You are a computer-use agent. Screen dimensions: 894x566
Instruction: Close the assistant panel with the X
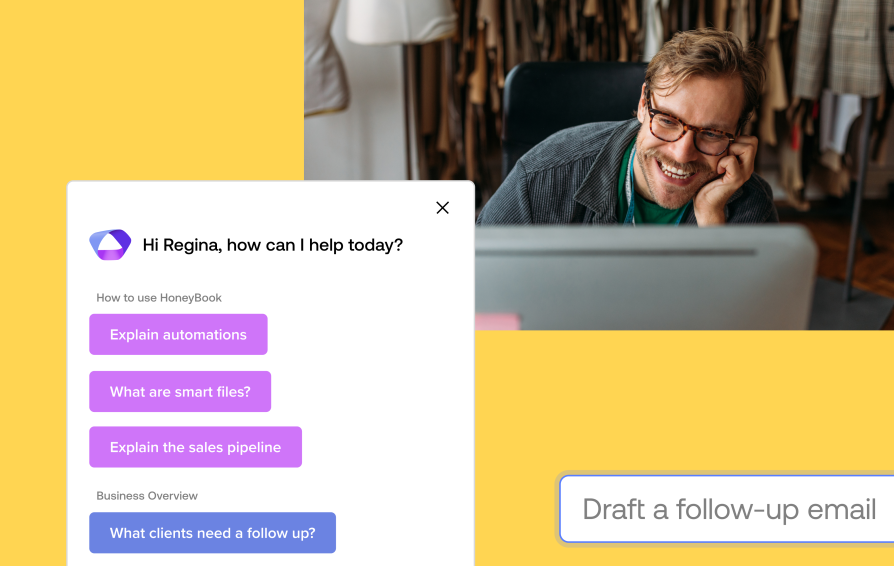[442, 207]
